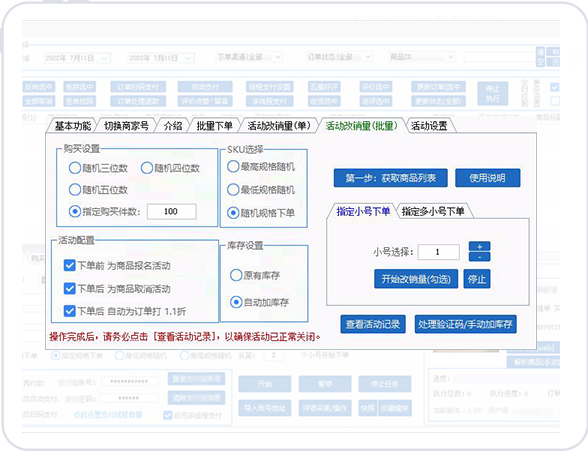Click the plus stepper for 小号选择
Viewport: 588px width, 451px height.
pos(479,246)
